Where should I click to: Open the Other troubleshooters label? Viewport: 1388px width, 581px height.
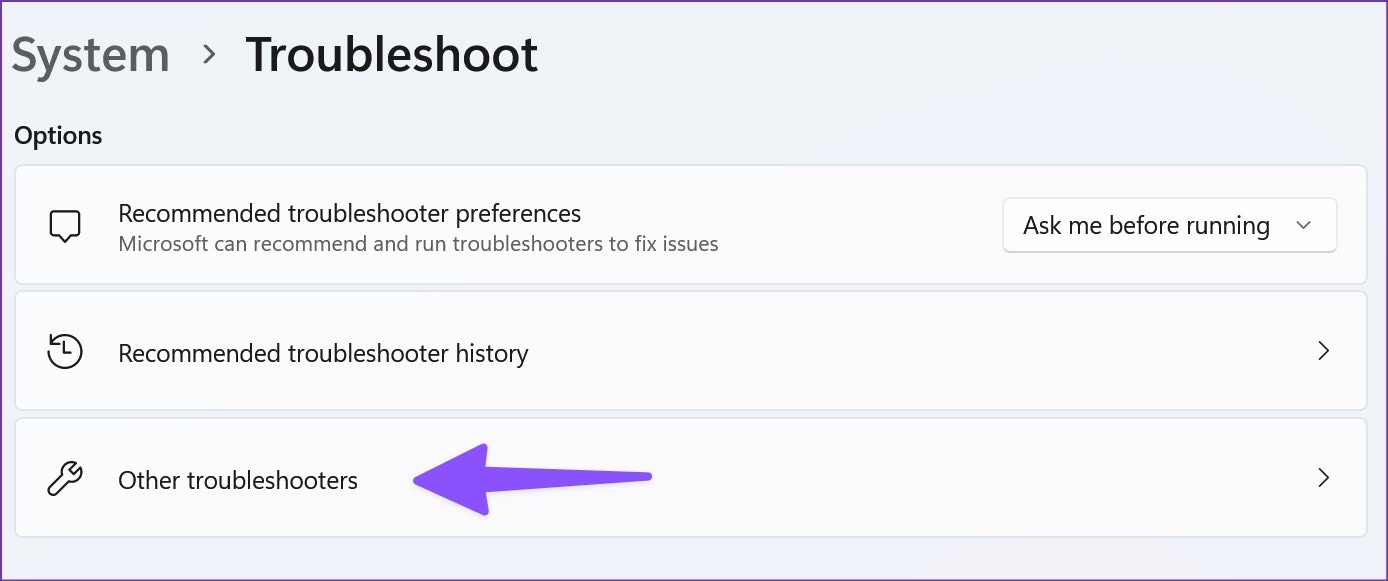pyautogui.click(x=238, y=480)
